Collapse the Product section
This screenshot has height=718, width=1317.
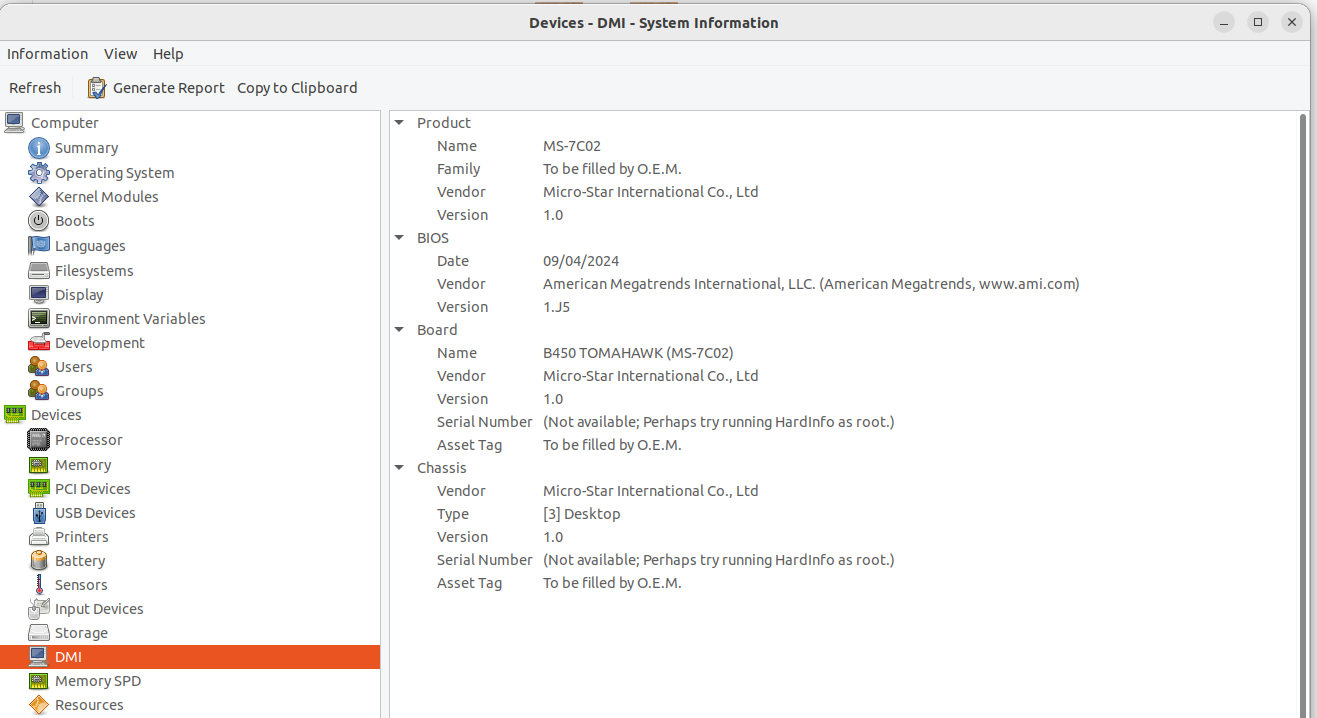click(399, 123)
